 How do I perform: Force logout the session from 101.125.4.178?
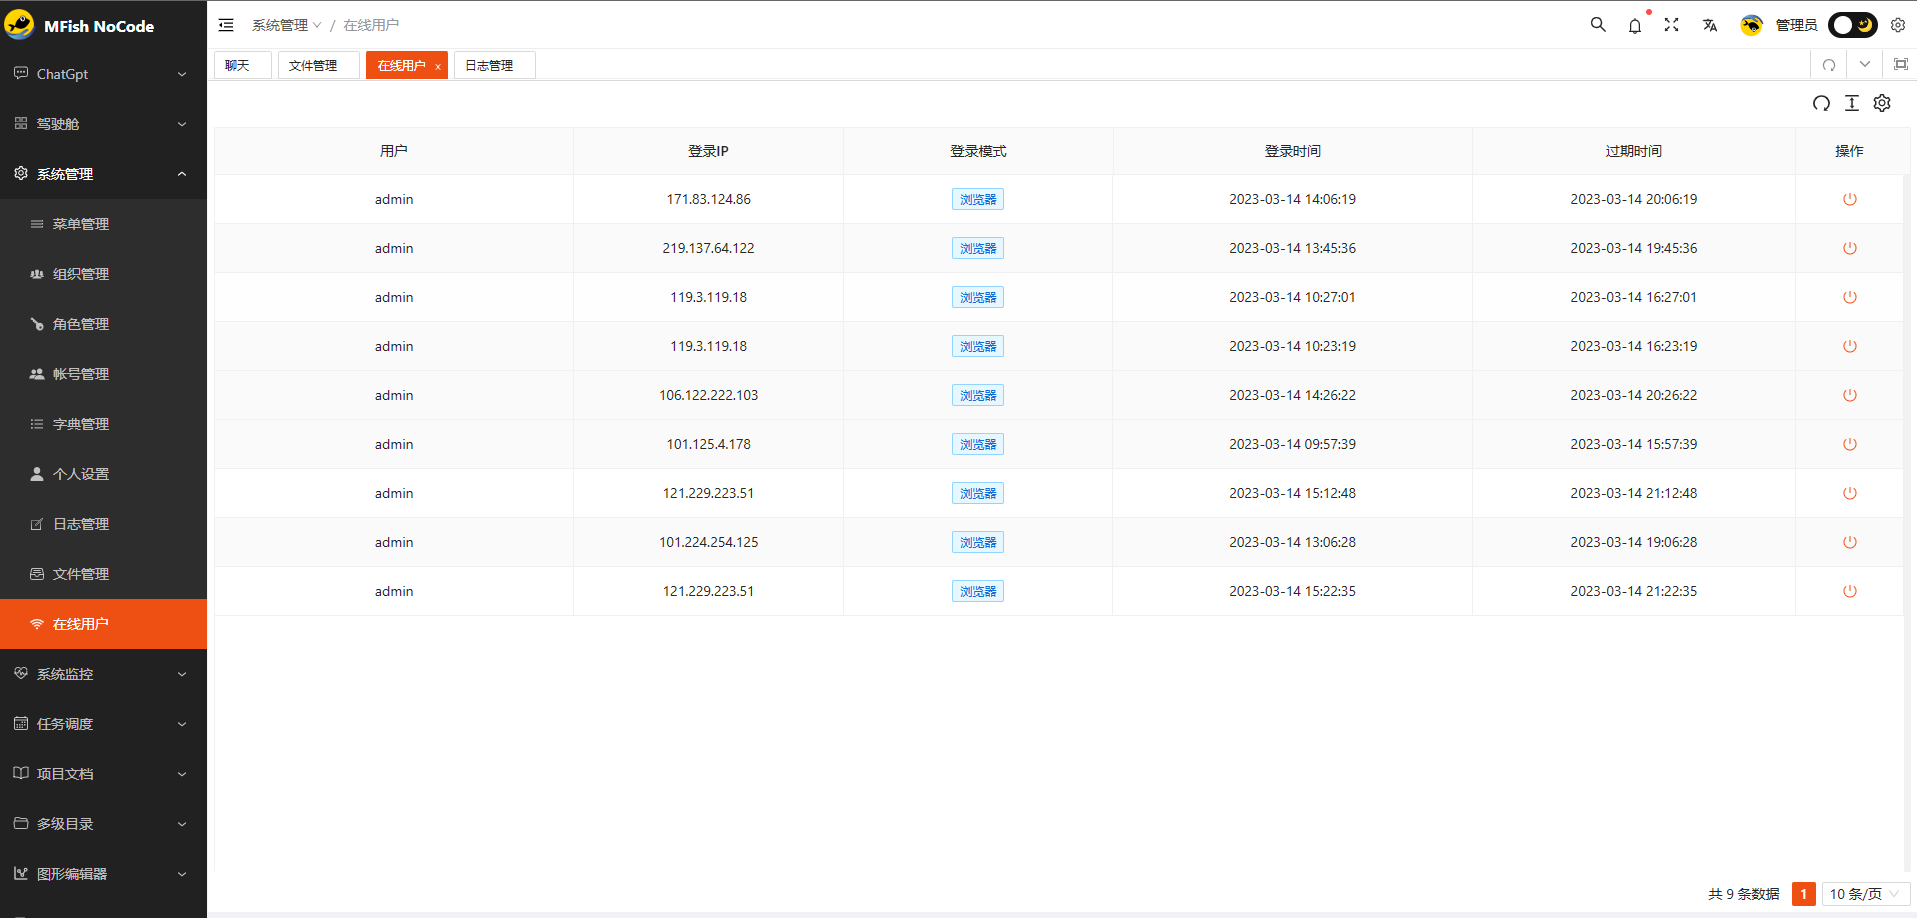click(x=1850, y=444)
